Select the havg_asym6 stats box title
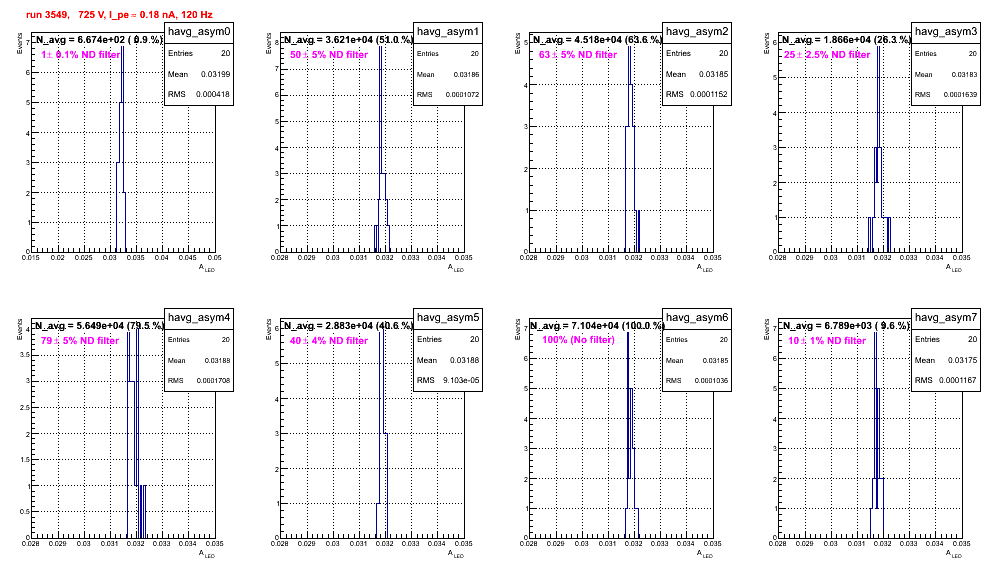The width and height of the screenshot is (996, 572). pyautogui.click(x=697, y=317)
